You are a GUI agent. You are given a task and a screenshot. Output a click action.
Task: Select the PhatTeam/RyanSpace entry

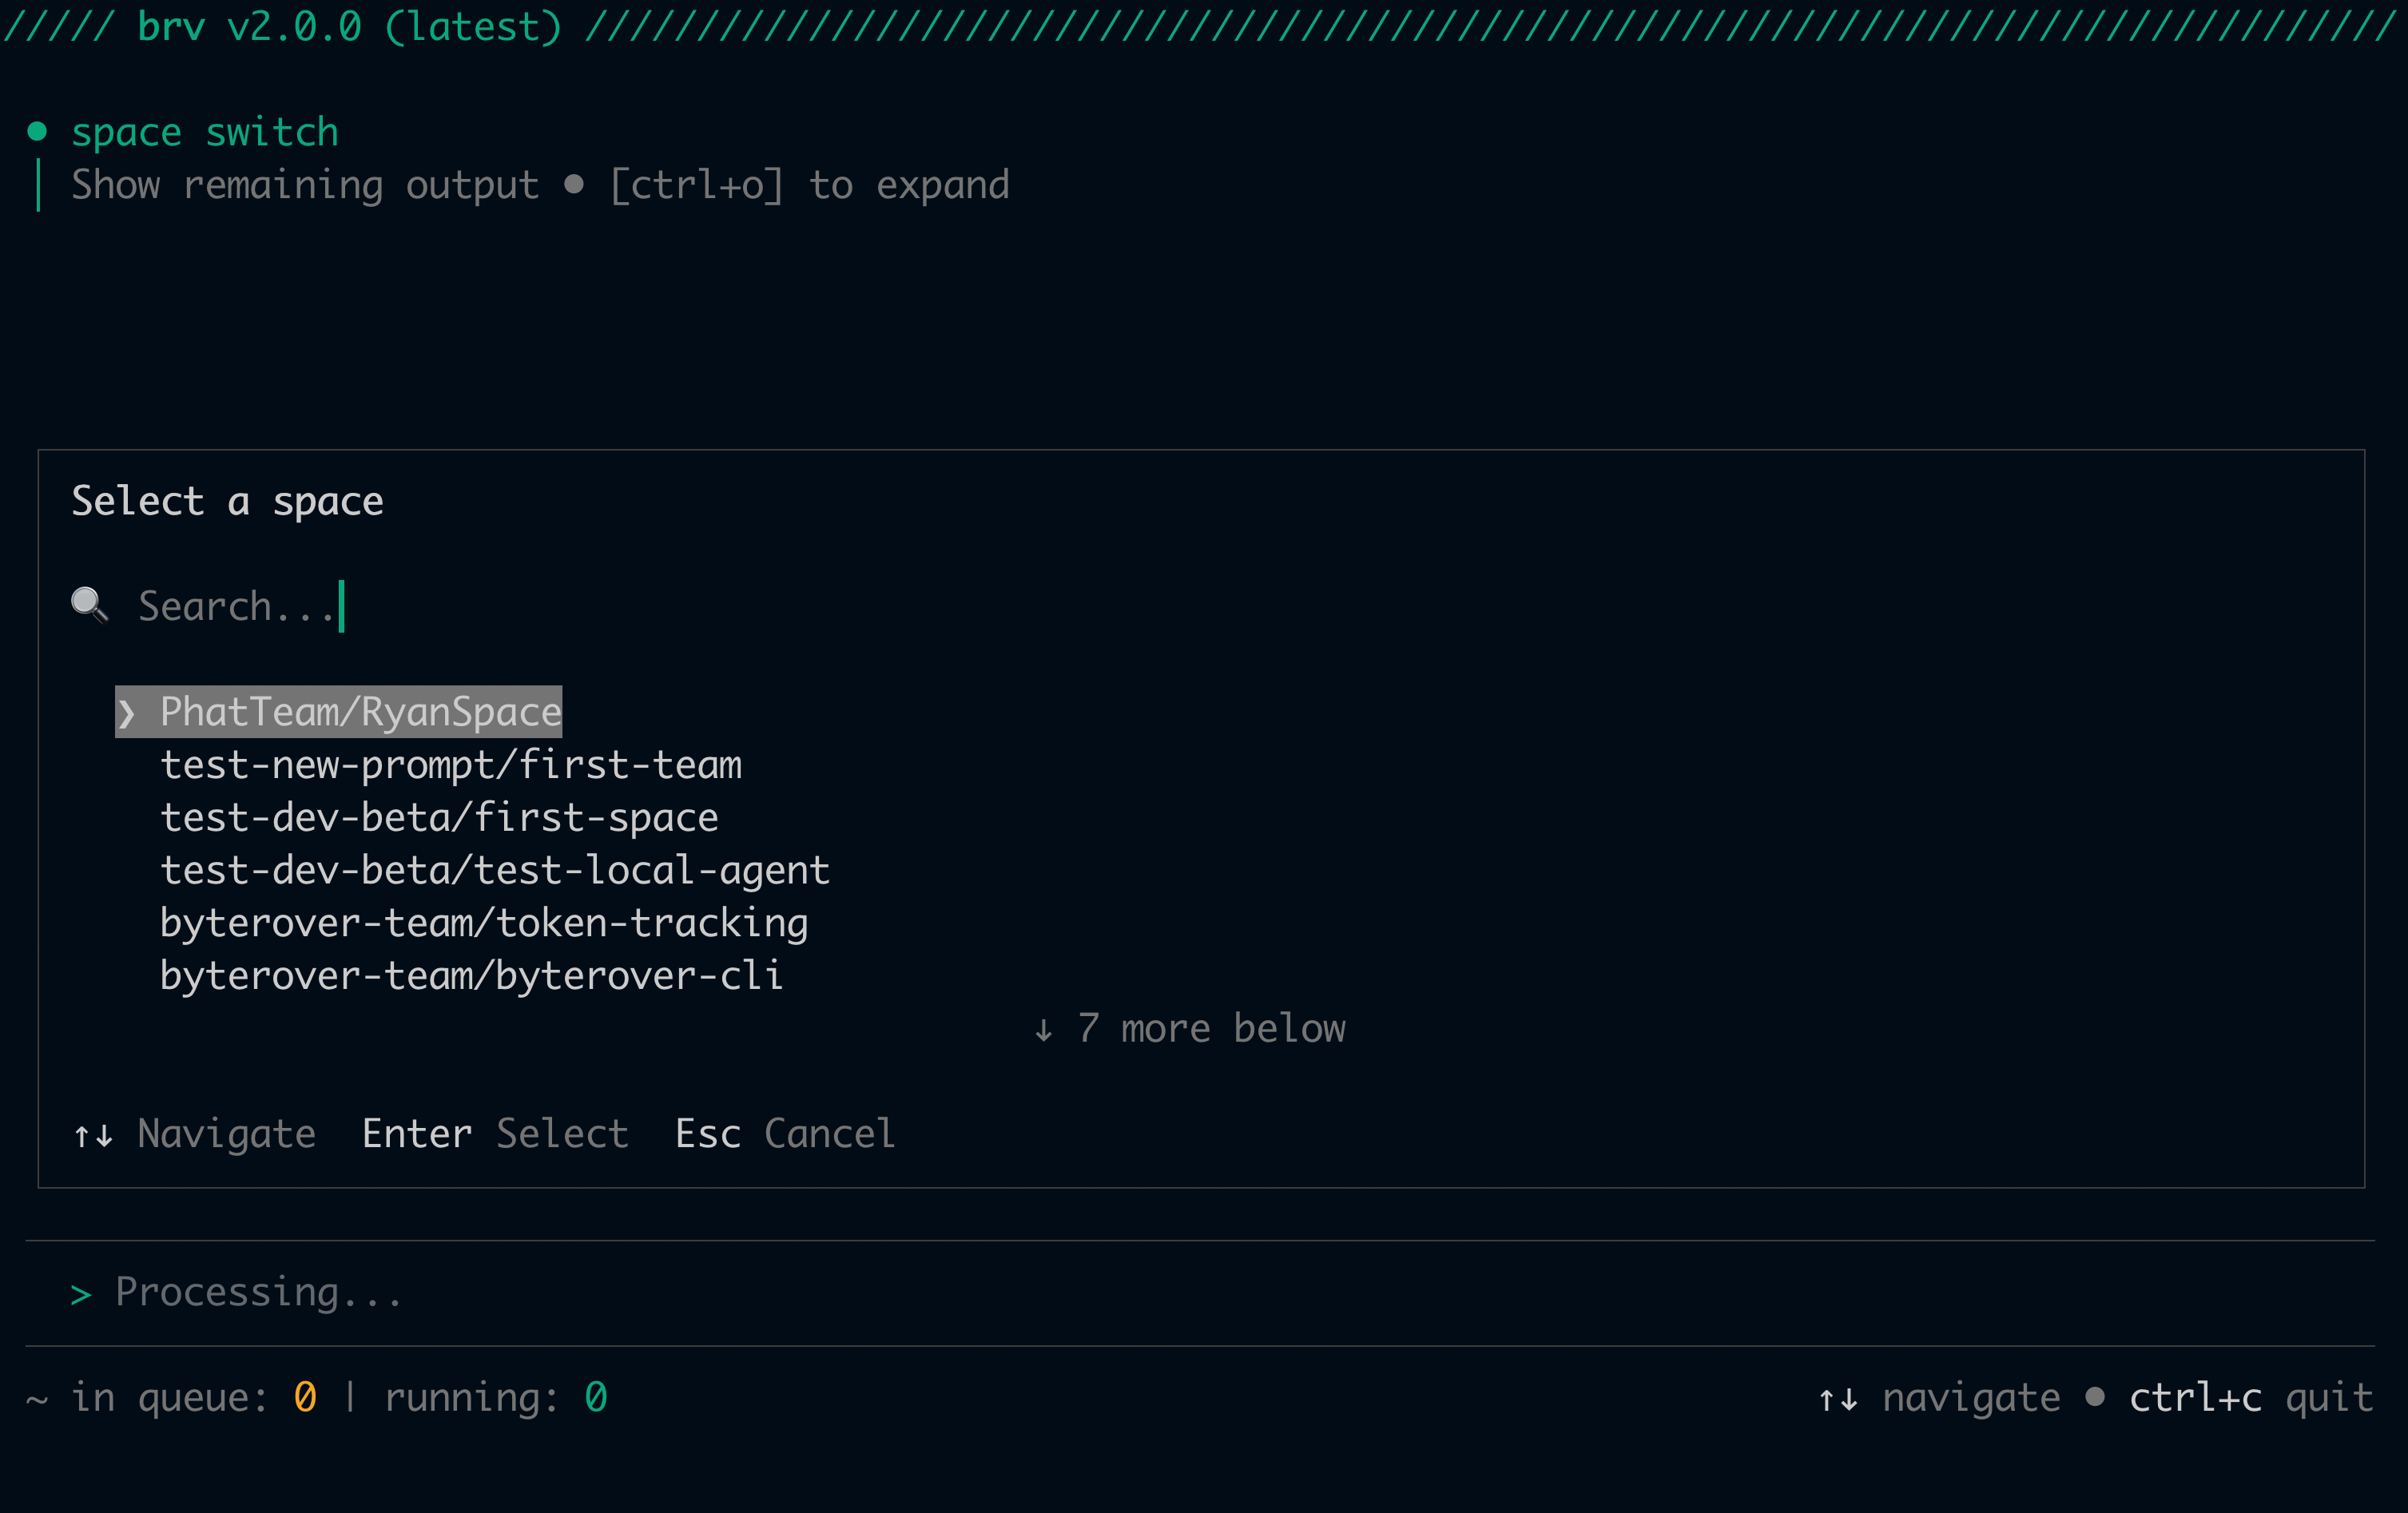coord(360,712)
